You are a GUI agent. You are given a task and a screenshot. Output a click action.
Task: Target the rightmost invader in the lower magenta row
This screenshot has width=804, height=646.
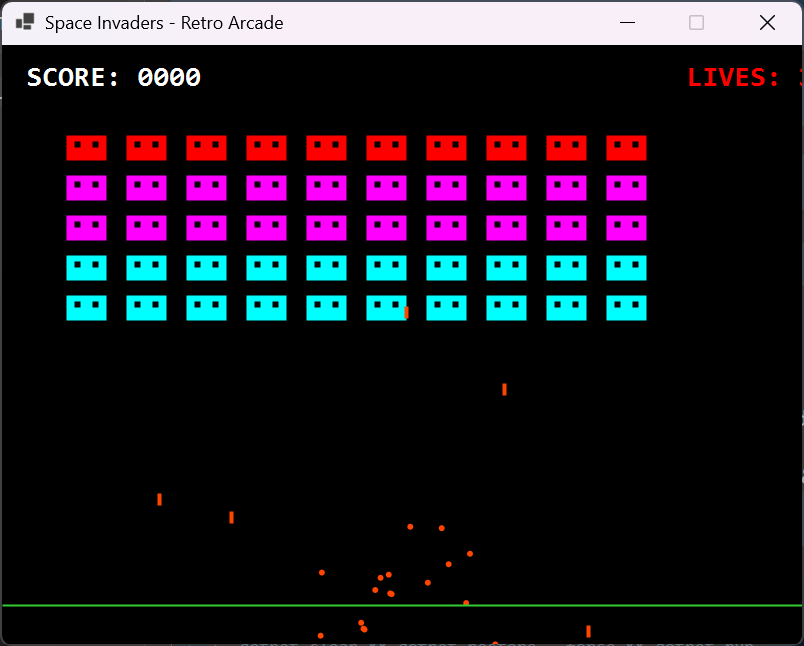[x=627, y=228]
